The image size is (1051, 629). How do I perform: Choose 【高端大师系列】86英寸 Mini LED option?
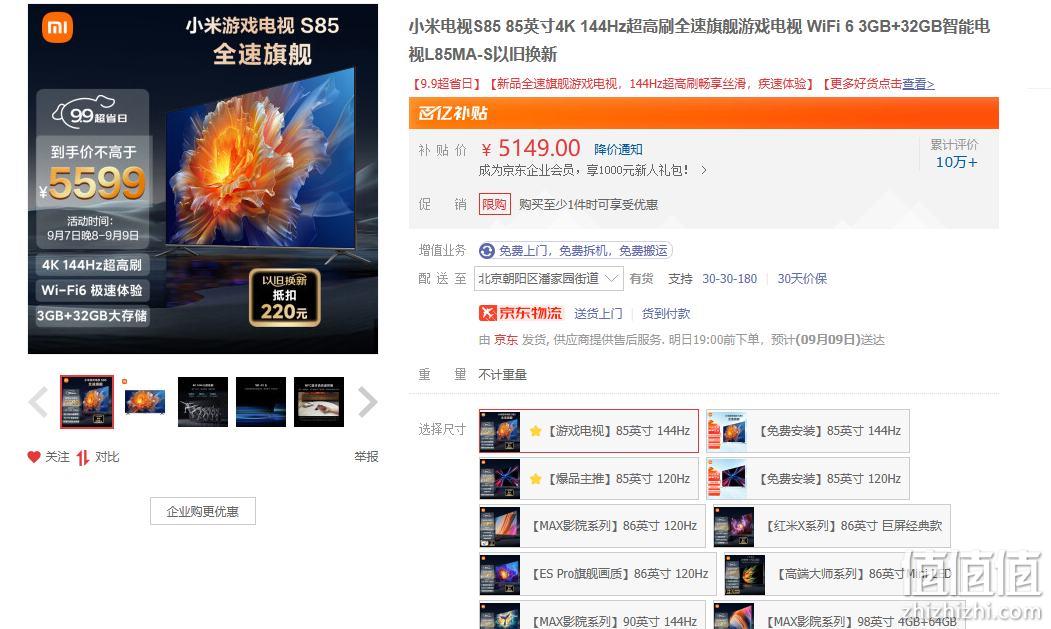[842, 574]
